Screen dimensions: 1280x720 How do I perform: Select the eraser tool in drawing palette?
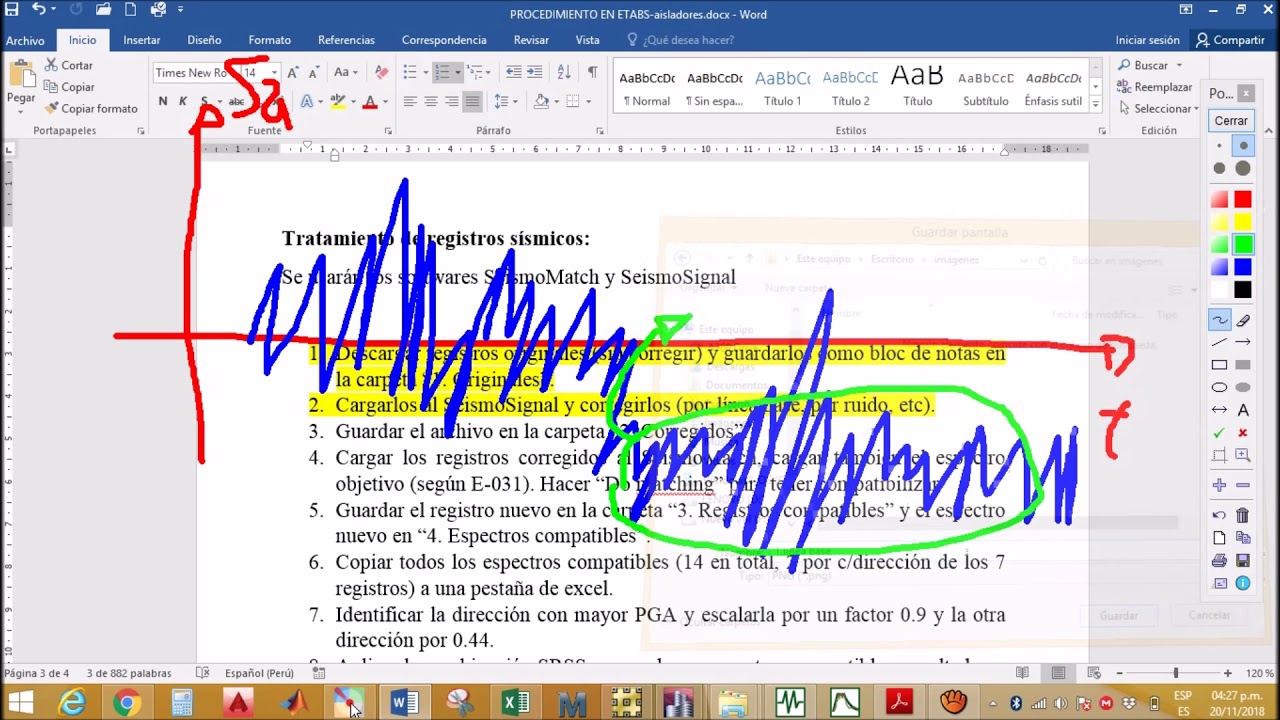1243,320
